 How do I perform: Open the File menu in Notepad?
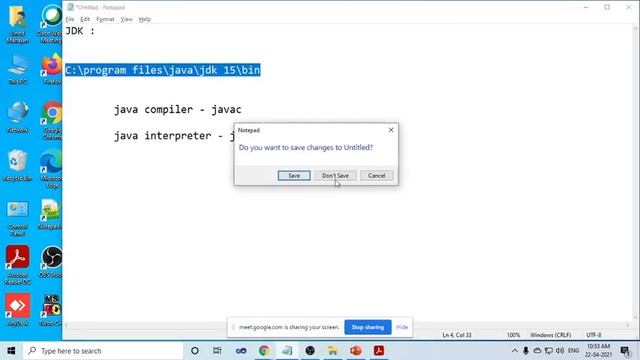coord(70,19)
